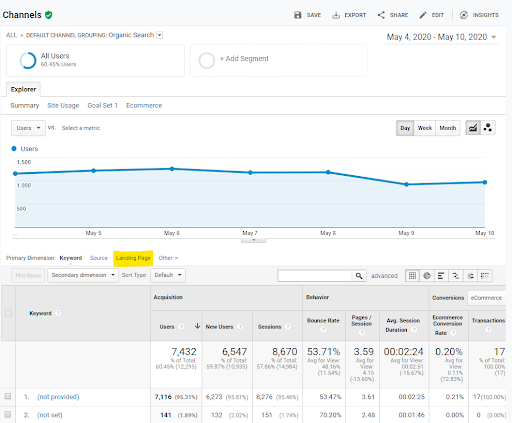512x423 pixels.
Task: Select the Term cloud view icon
Action: pyautogui.click(x=470, y=276)
